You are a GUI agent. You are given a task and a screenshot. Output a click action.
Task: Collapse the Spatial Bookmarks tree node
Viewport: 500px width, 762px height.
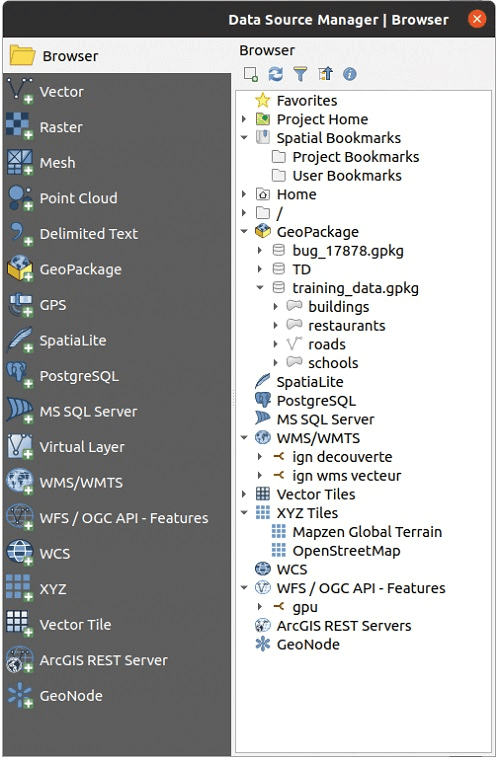244,138
